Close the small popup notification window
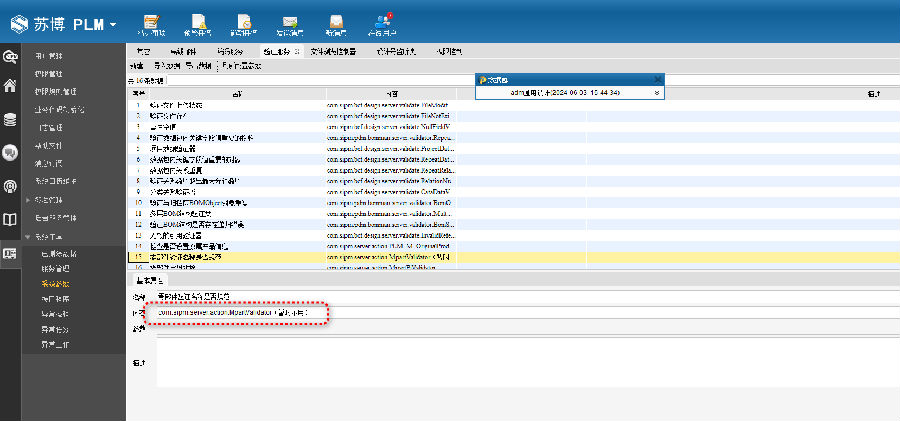This screenshot has width=900, height=421. point(657,78)
